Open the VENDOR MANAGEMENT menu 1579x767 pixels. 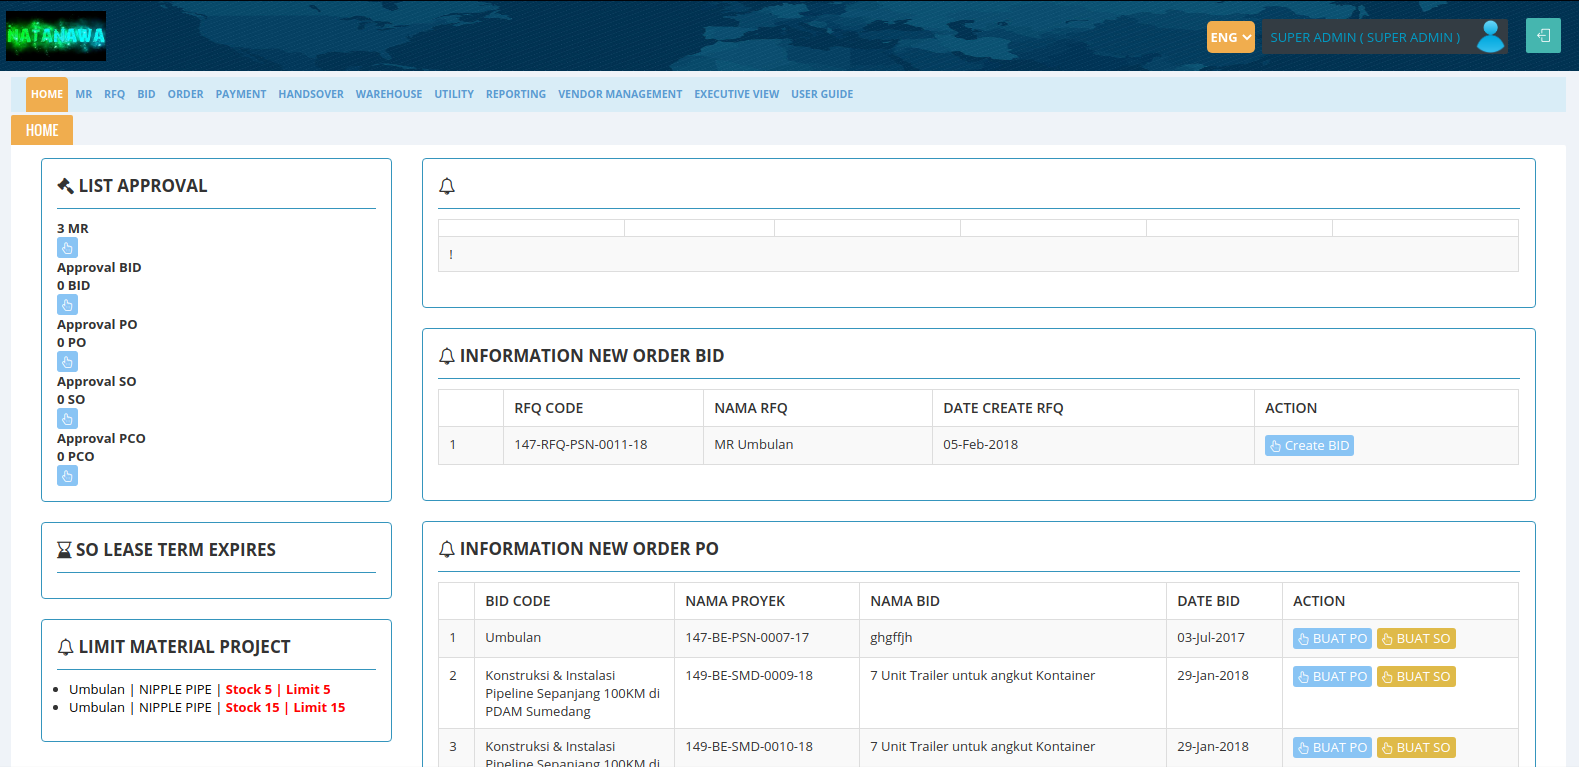point(619,94)
